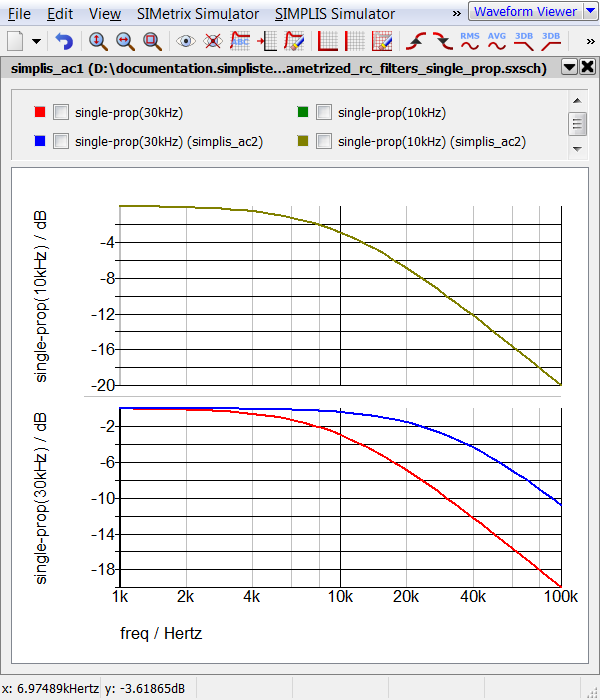Click the olive single-prop(10kHz) simplis_ac2 swatch

302,142
